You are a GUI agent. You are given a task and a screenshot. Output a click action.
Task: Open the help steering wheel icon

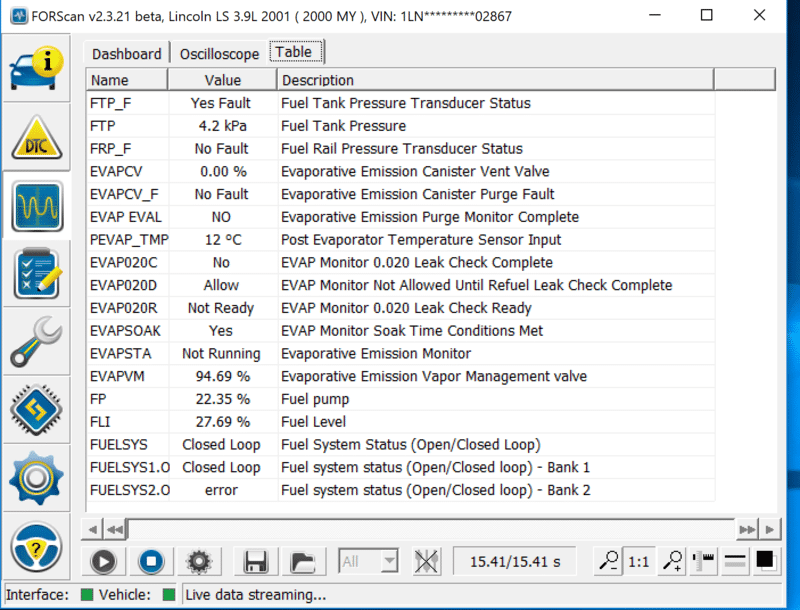point(37,547)
